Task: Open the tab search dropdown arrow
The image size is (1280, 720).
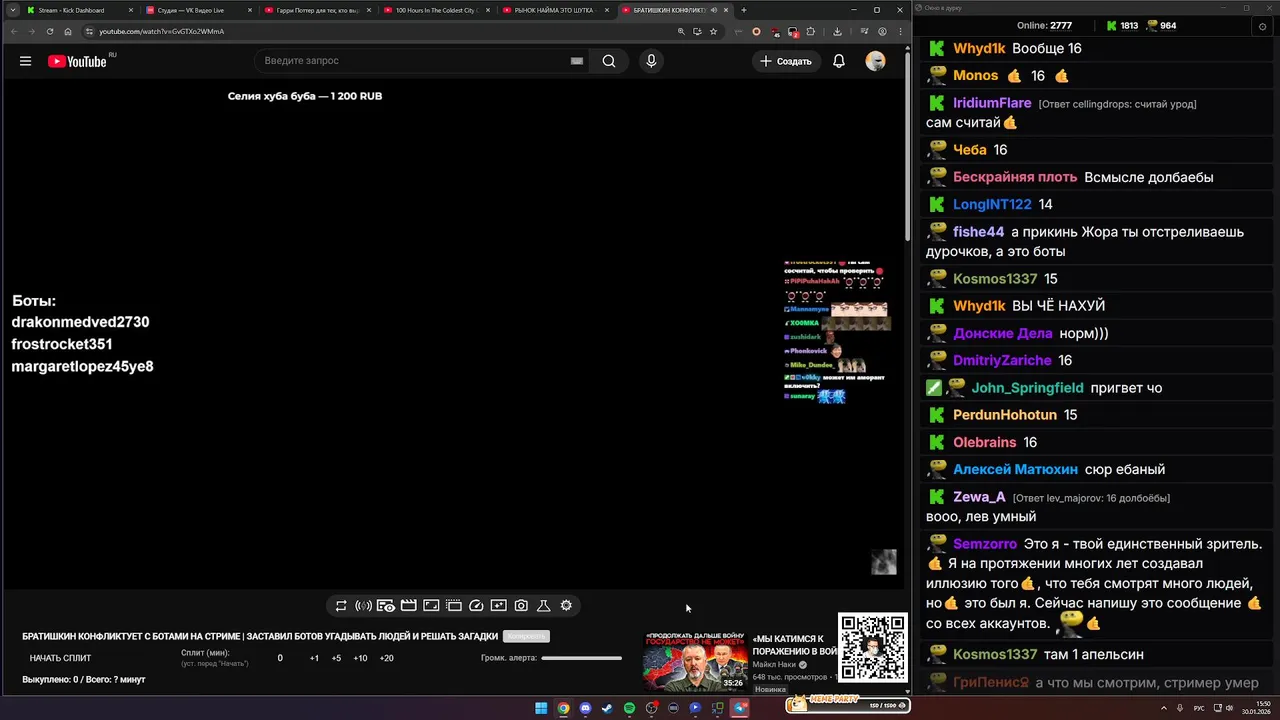Action: coord(11,10)
